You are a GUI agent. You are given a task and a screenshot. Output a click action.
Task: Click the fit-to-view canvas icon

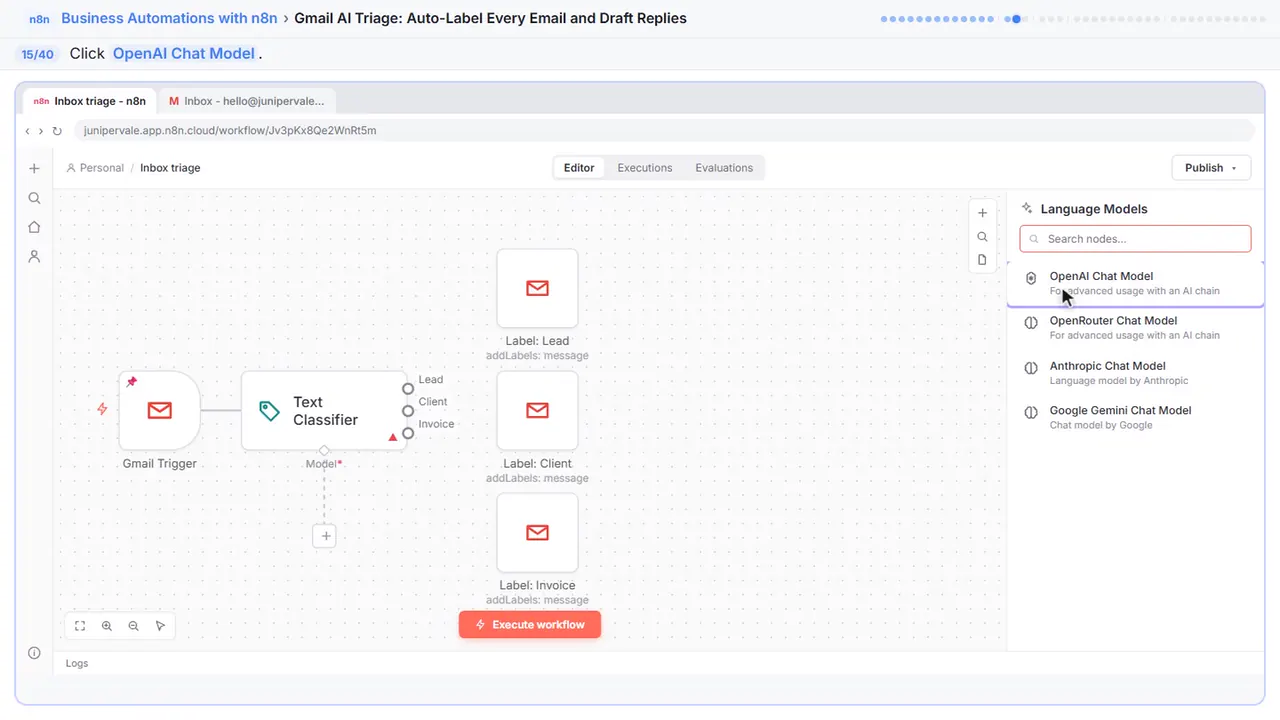click(80, 626)
